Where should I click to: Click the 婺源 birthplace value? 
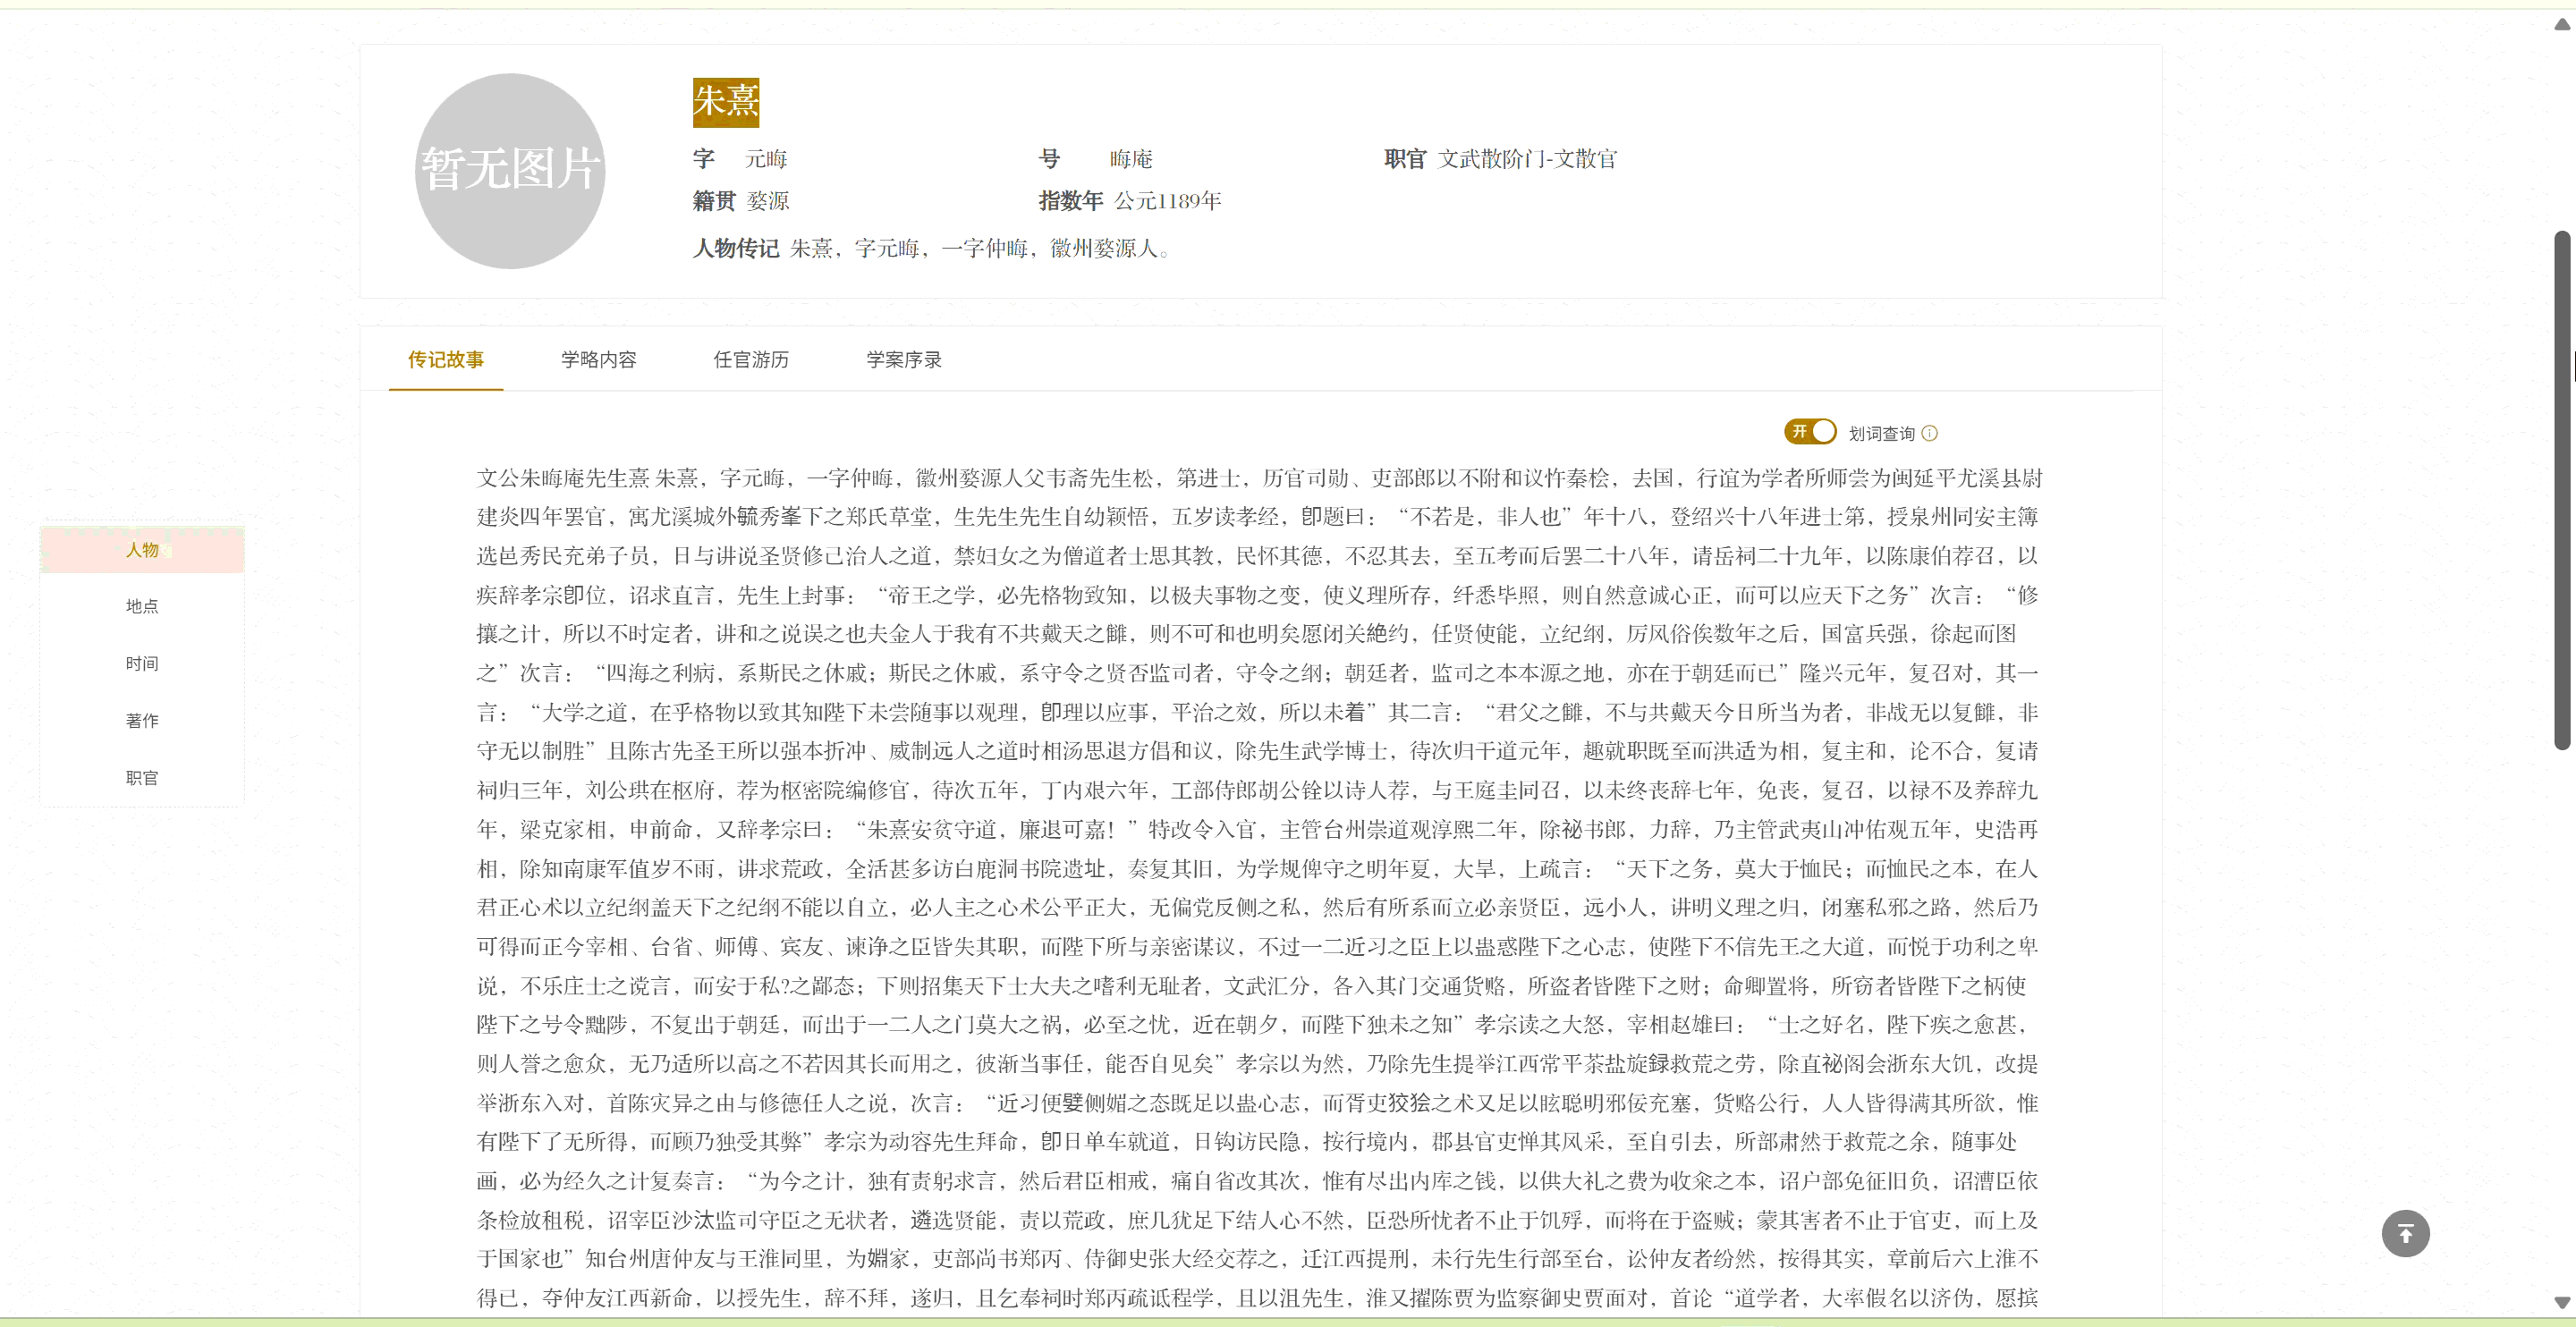pos(768,201)
